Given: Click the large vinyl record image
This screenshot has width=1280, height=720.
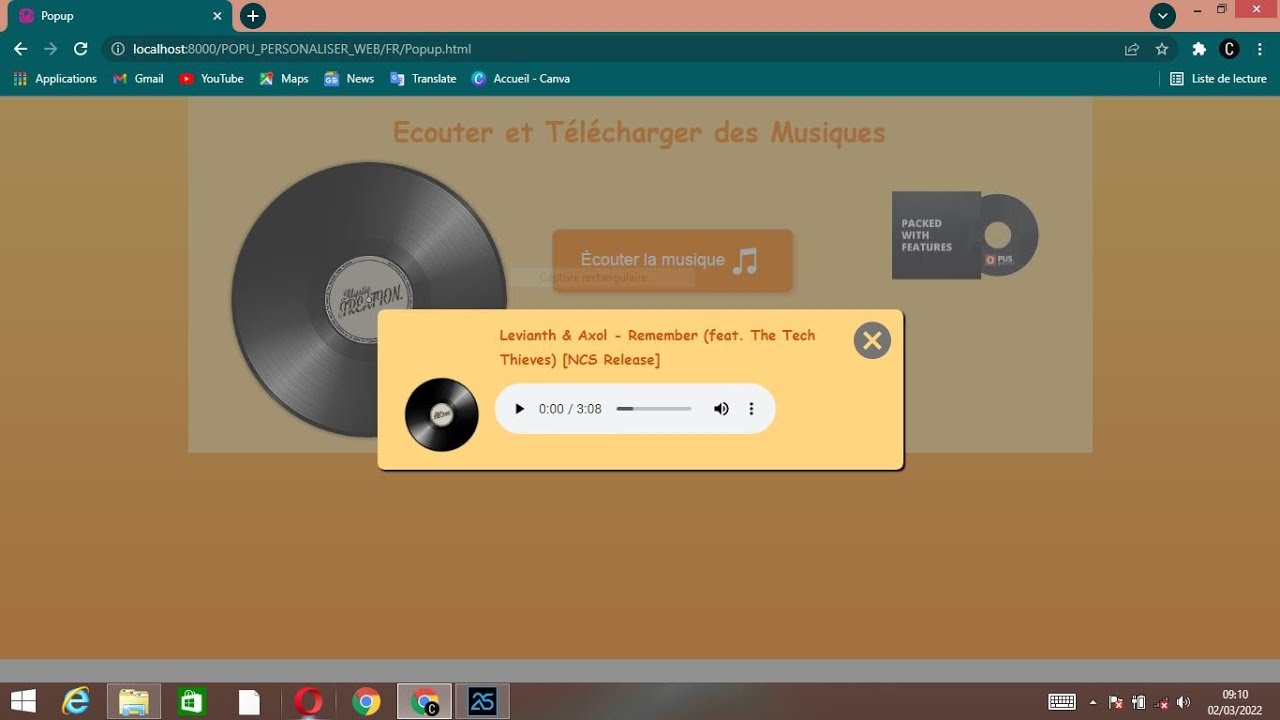Looking at the screenshot, I should pos(369,300).
